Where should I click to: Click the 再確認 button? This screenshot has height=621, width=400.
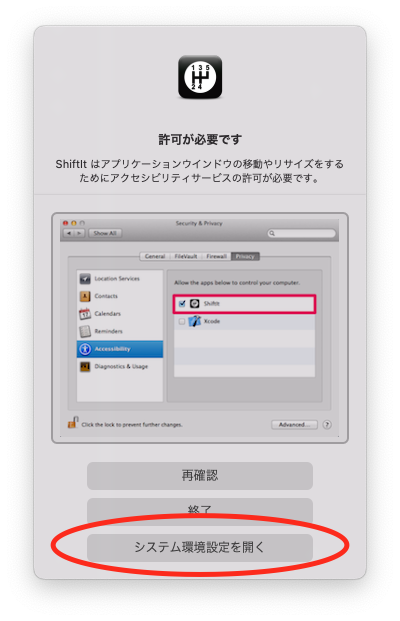coord(200,475)
